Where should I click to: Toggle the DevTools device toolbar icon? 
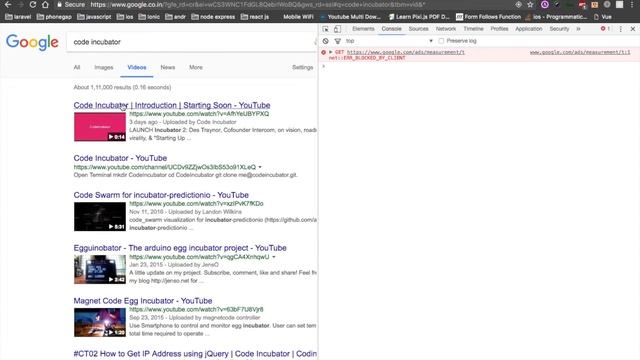coord(337,29)
